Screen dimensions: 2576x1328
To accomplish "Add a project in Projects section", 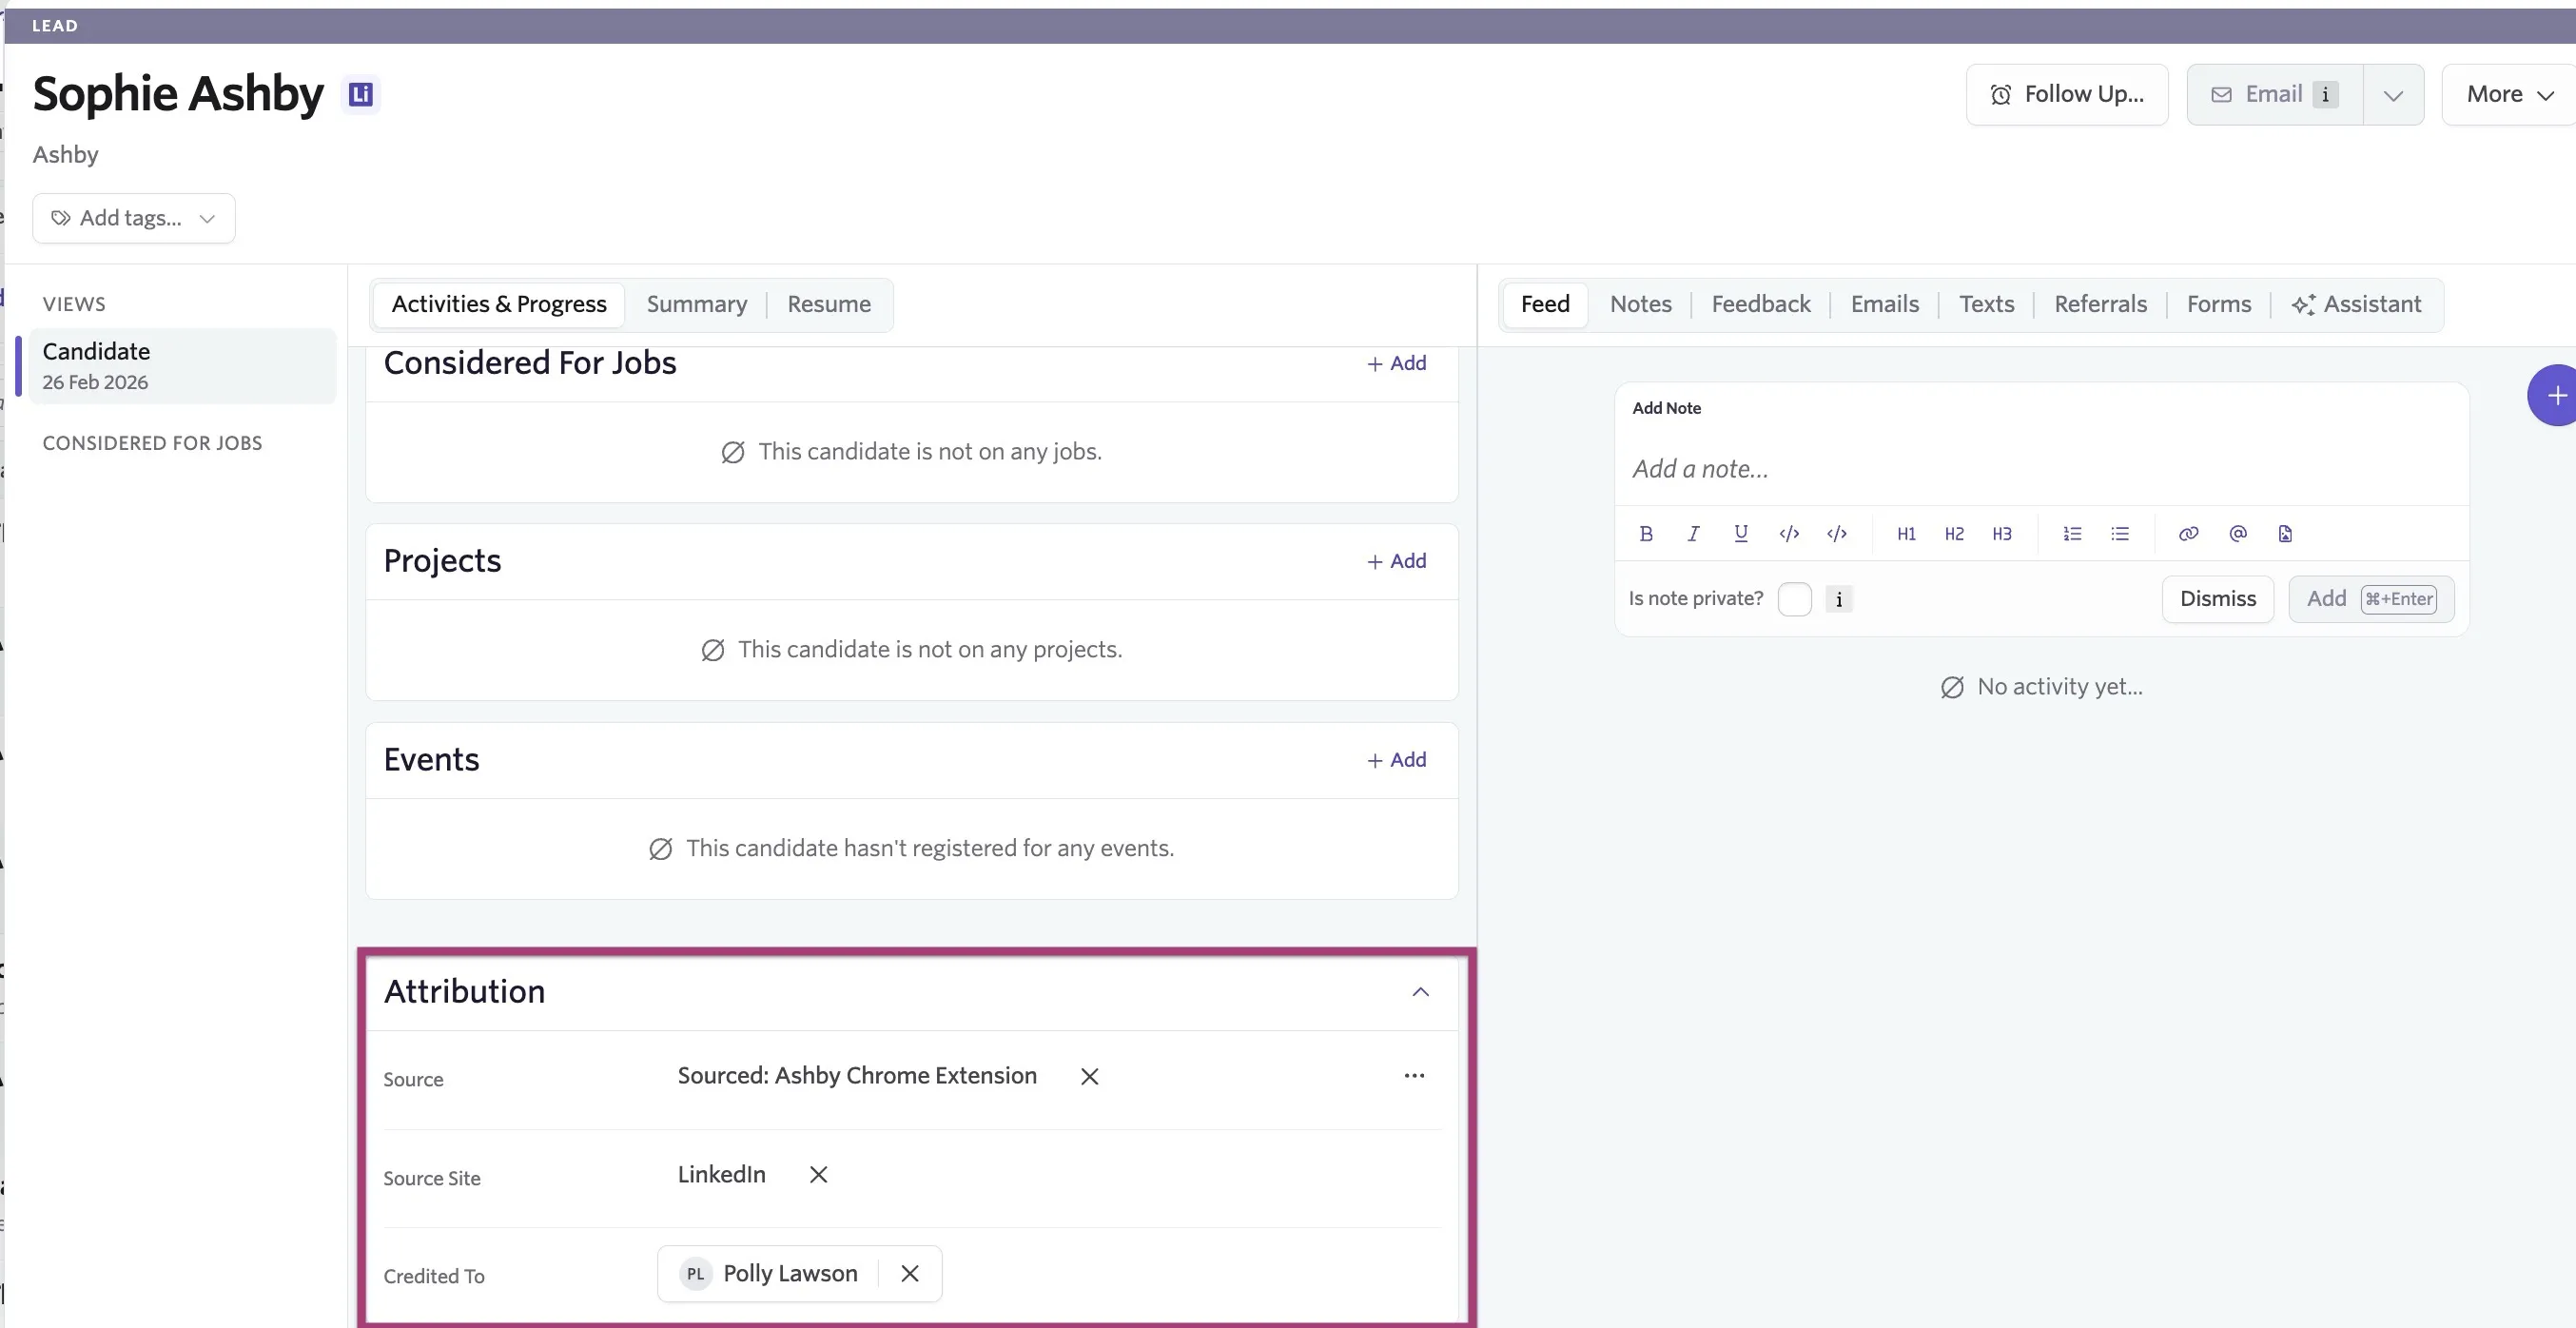I will (x=1397, y=561).
